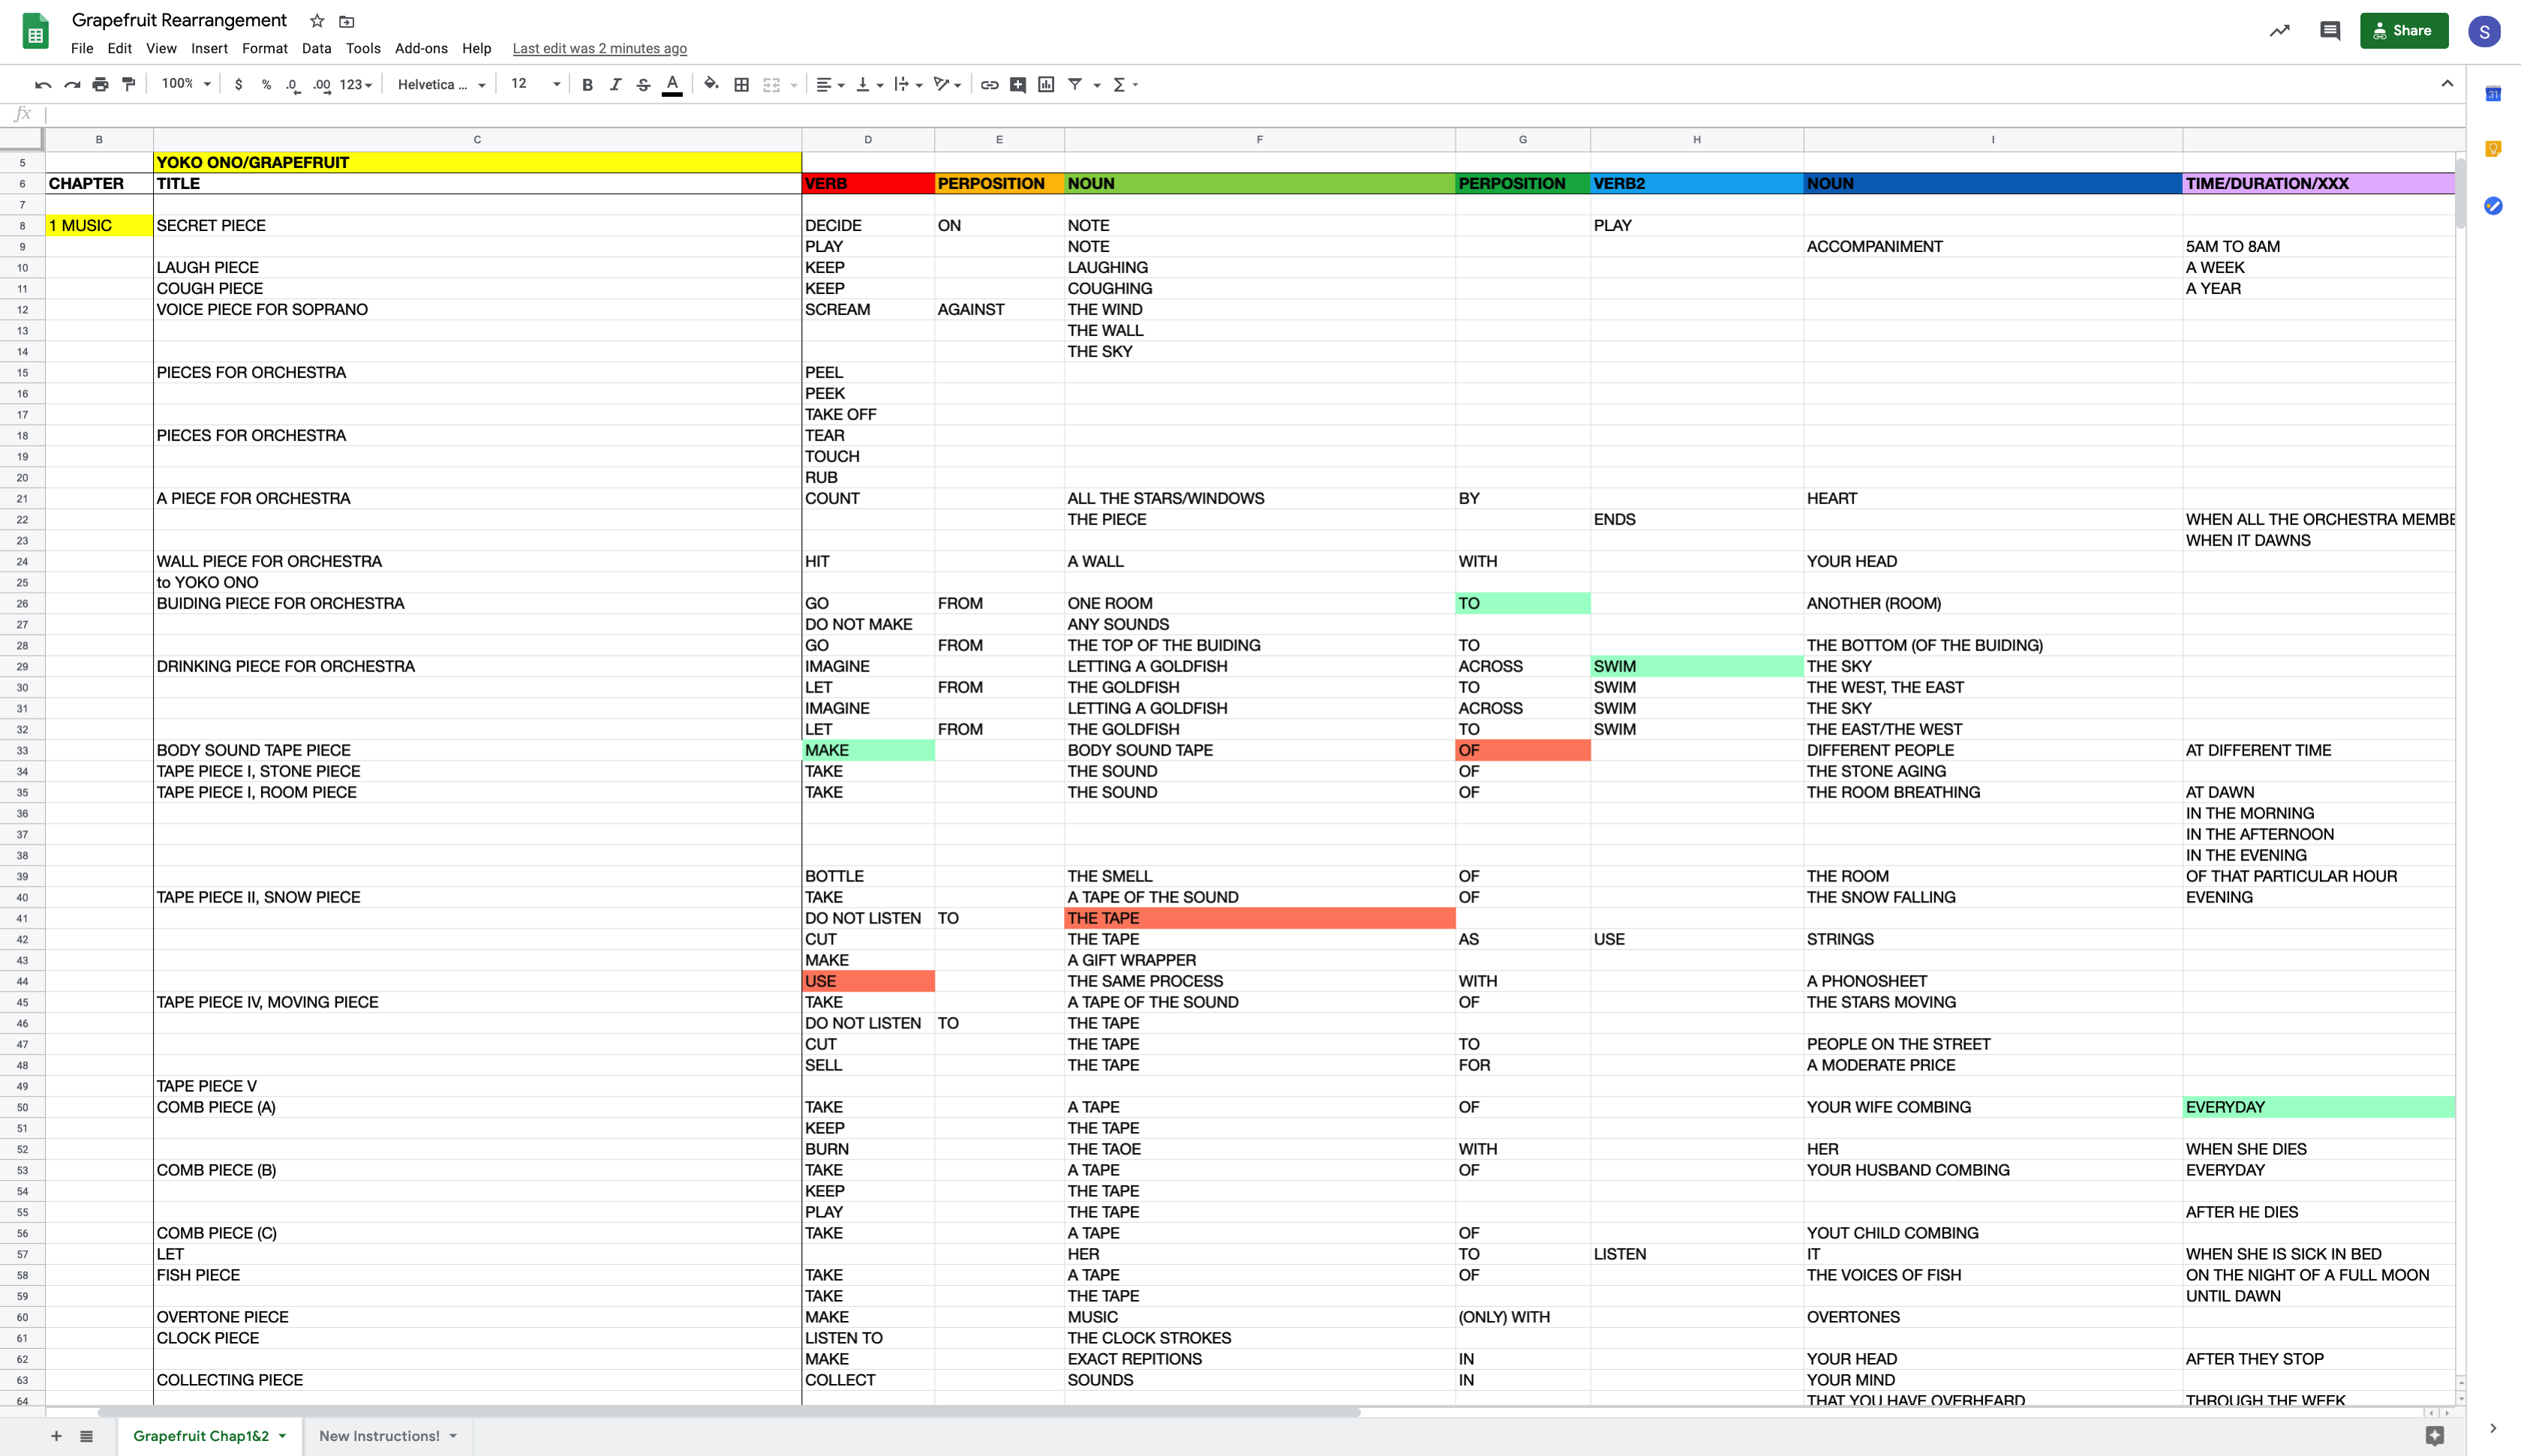This screenshot has height=1456, width=2521.
Task: Open the Borders tool
Action: [741, 85]
